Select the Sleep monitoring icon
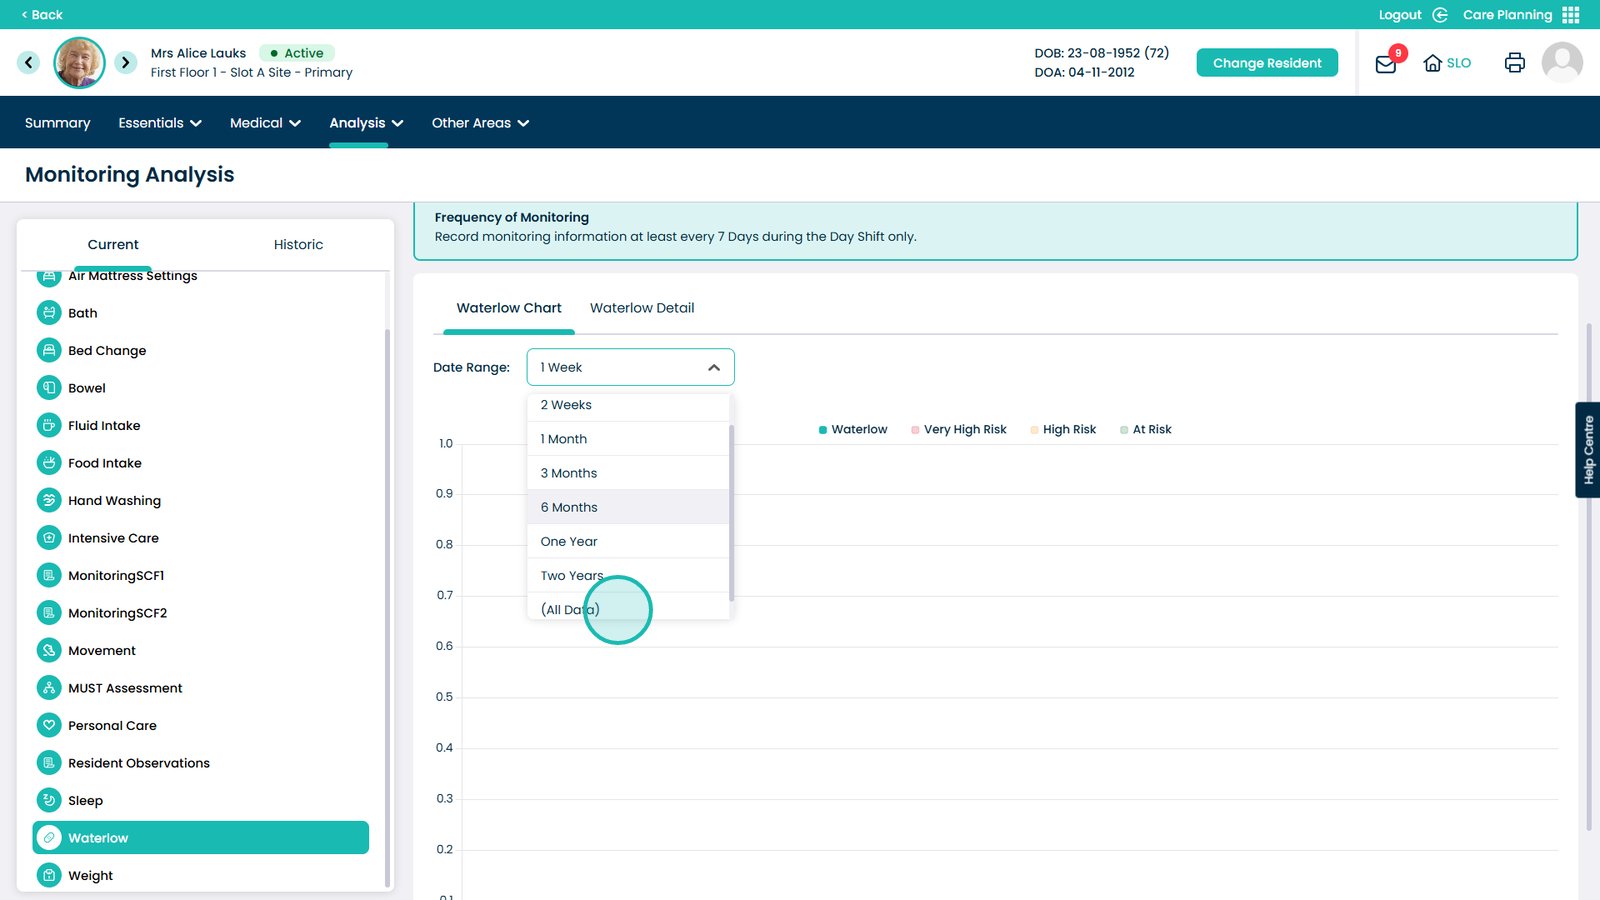 (x=49, y=801)
